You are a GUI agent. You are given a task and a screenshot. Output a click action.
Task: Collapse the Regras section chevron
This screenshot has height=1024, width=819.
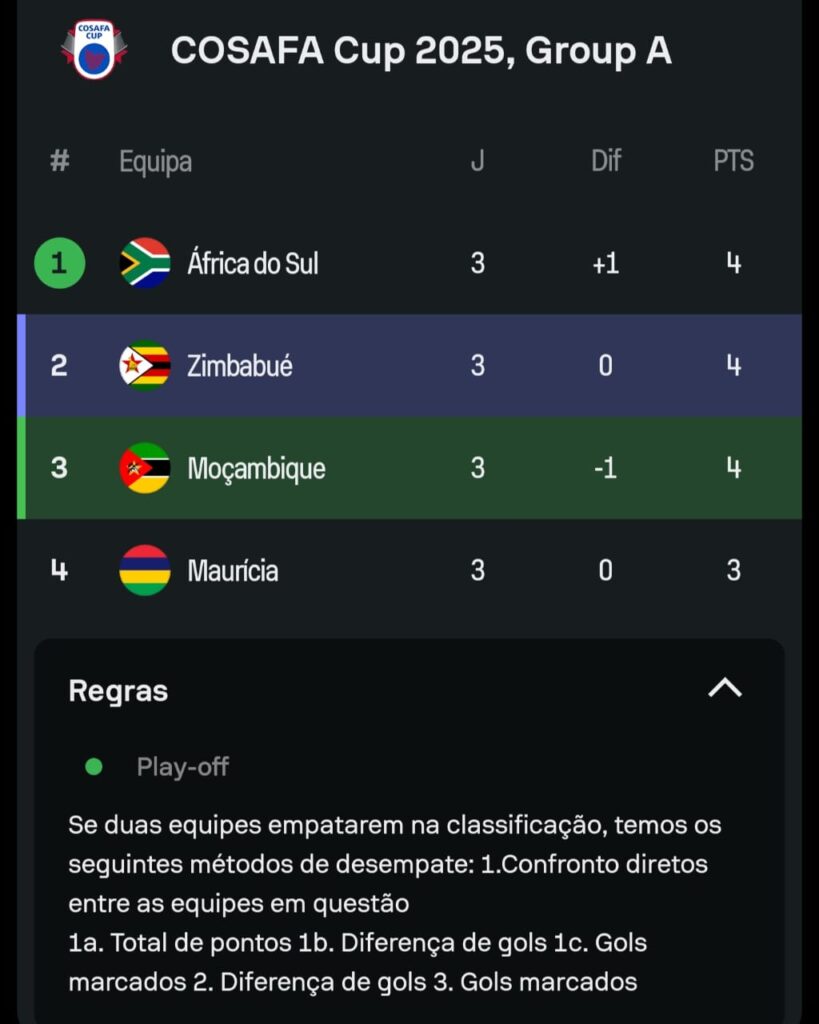[x=726, y=688]
